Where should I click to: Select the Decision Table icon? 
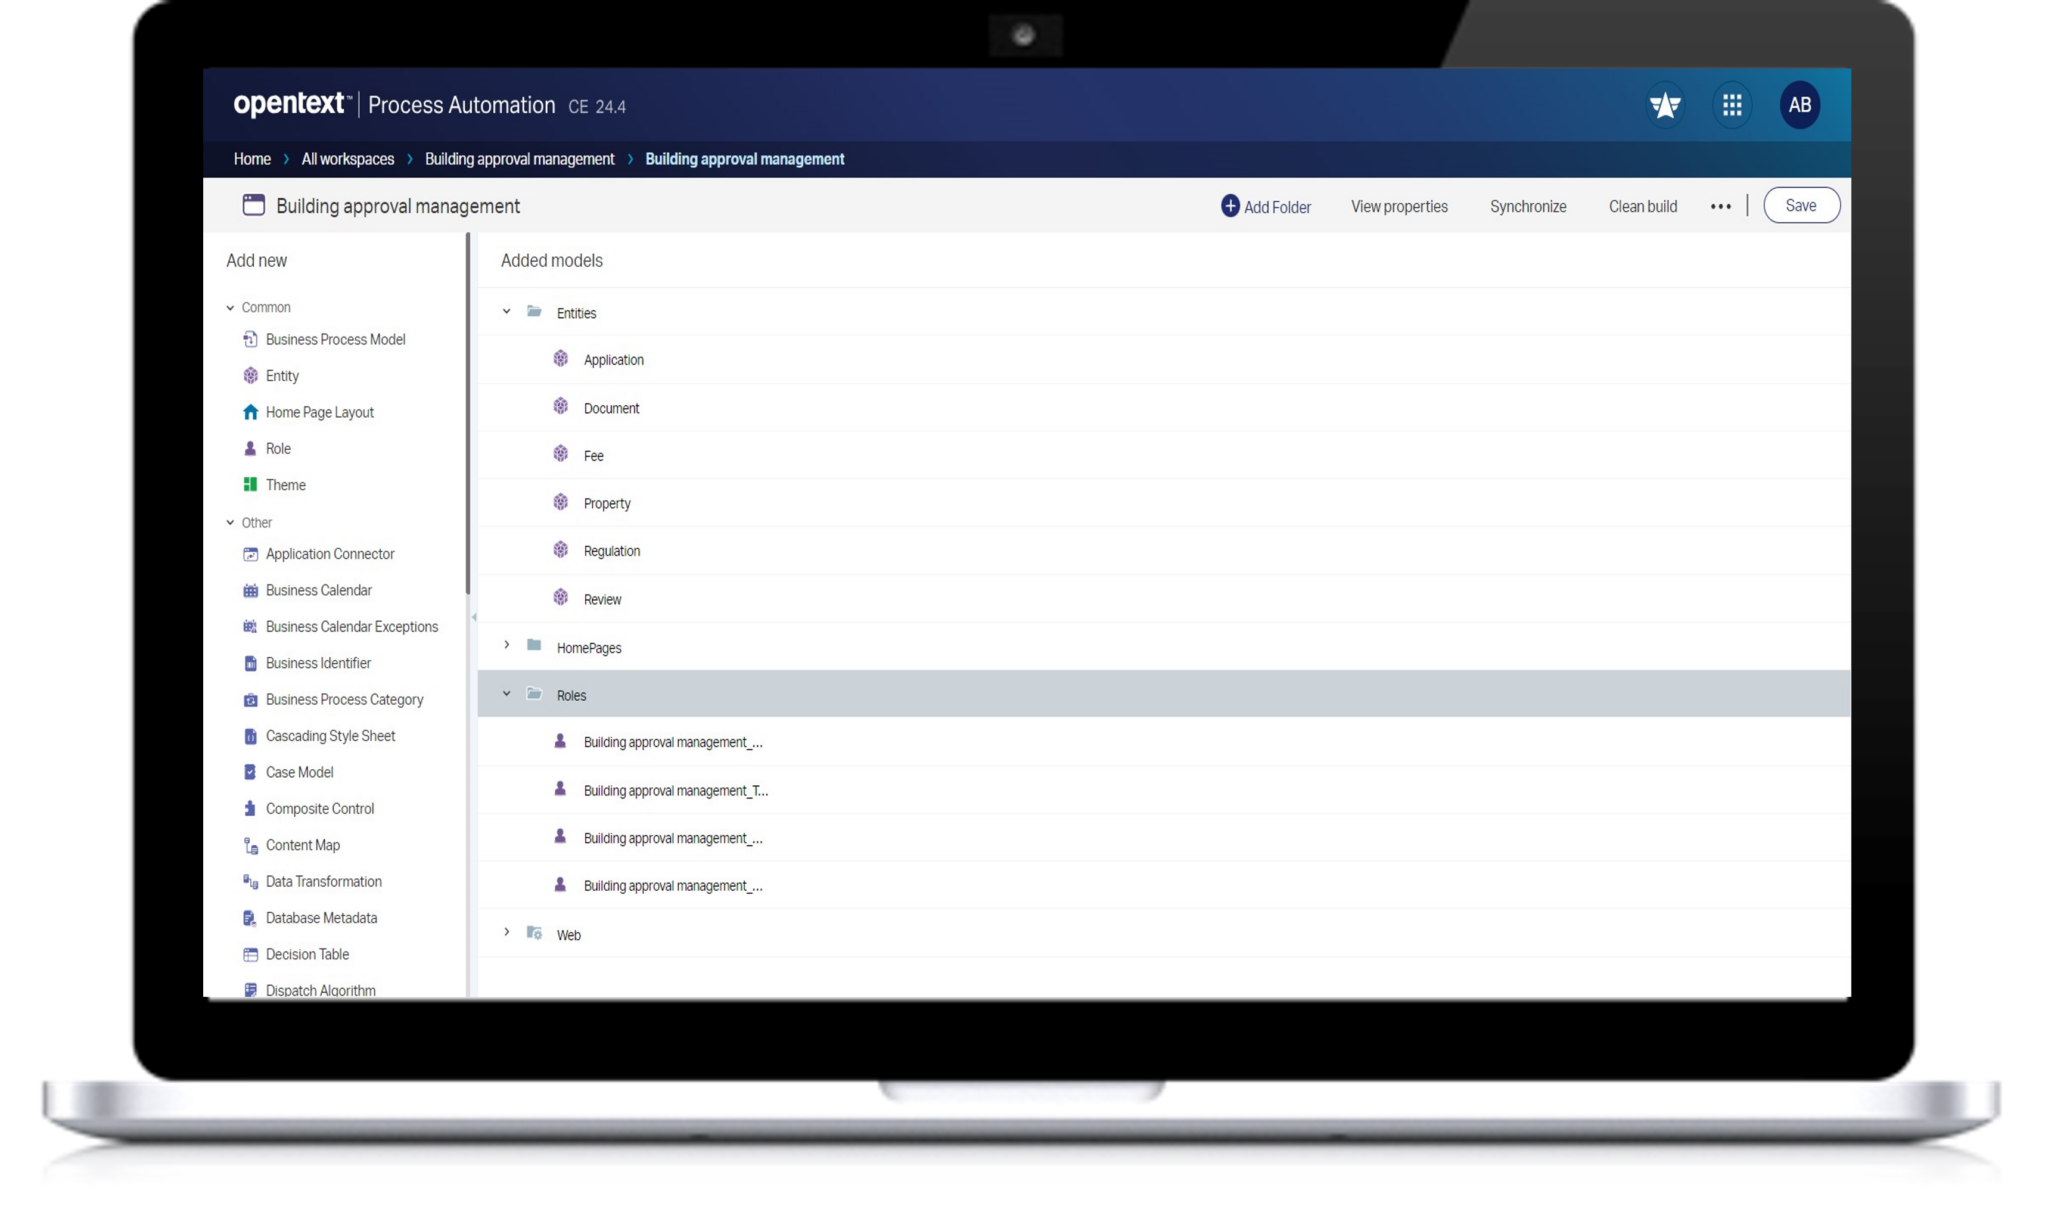pos(250,954)
